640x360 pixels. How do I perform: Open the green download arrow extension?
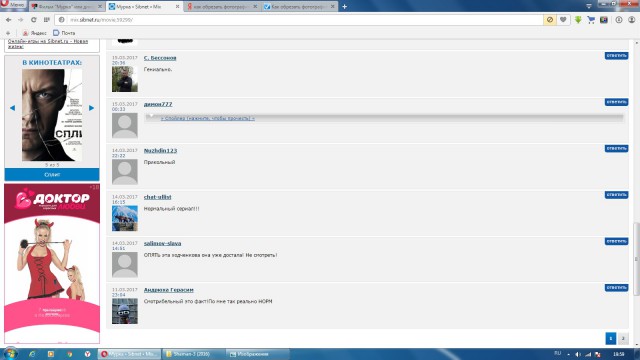[x=578, y=20]
